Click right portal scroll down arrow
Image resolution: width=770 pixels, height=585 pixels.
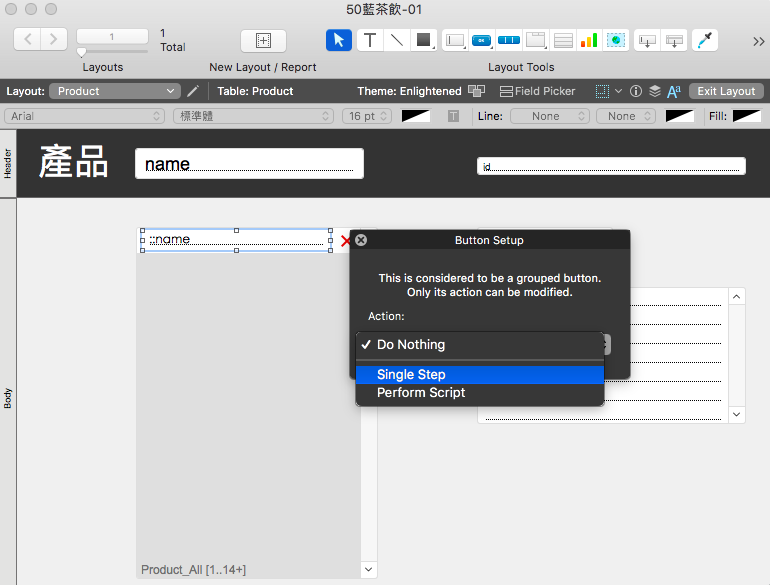737,414
